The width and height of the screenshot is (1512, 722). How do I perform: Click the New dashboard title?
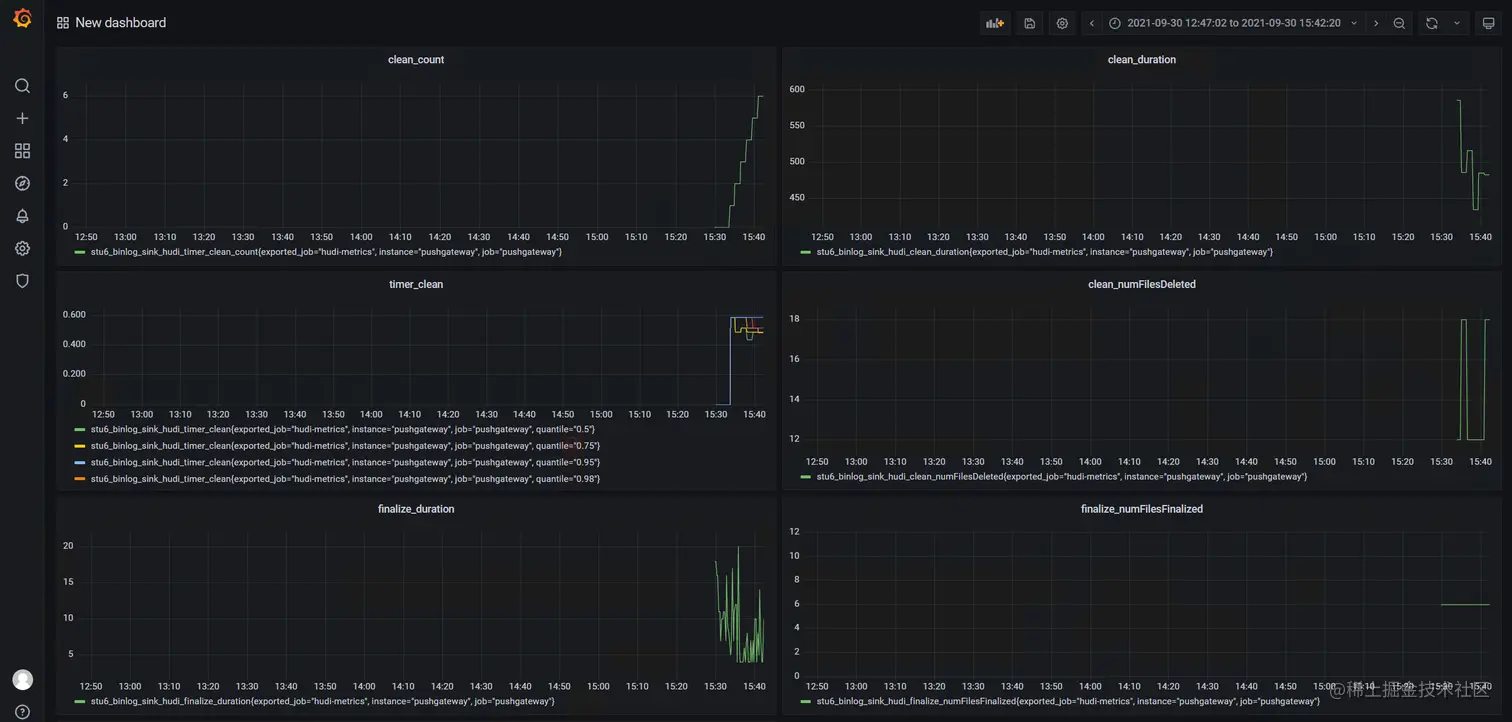tap(121, 23)
